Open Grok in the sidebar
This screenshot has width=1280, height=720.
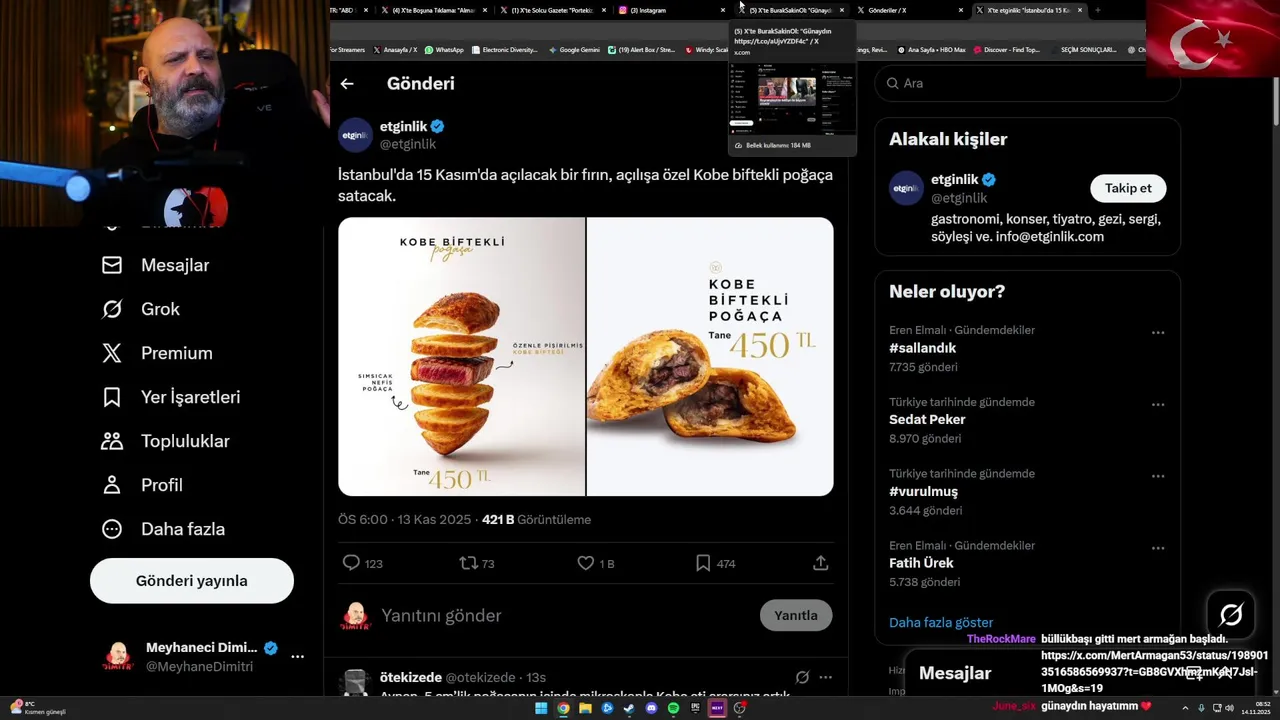tap(141, 309)
